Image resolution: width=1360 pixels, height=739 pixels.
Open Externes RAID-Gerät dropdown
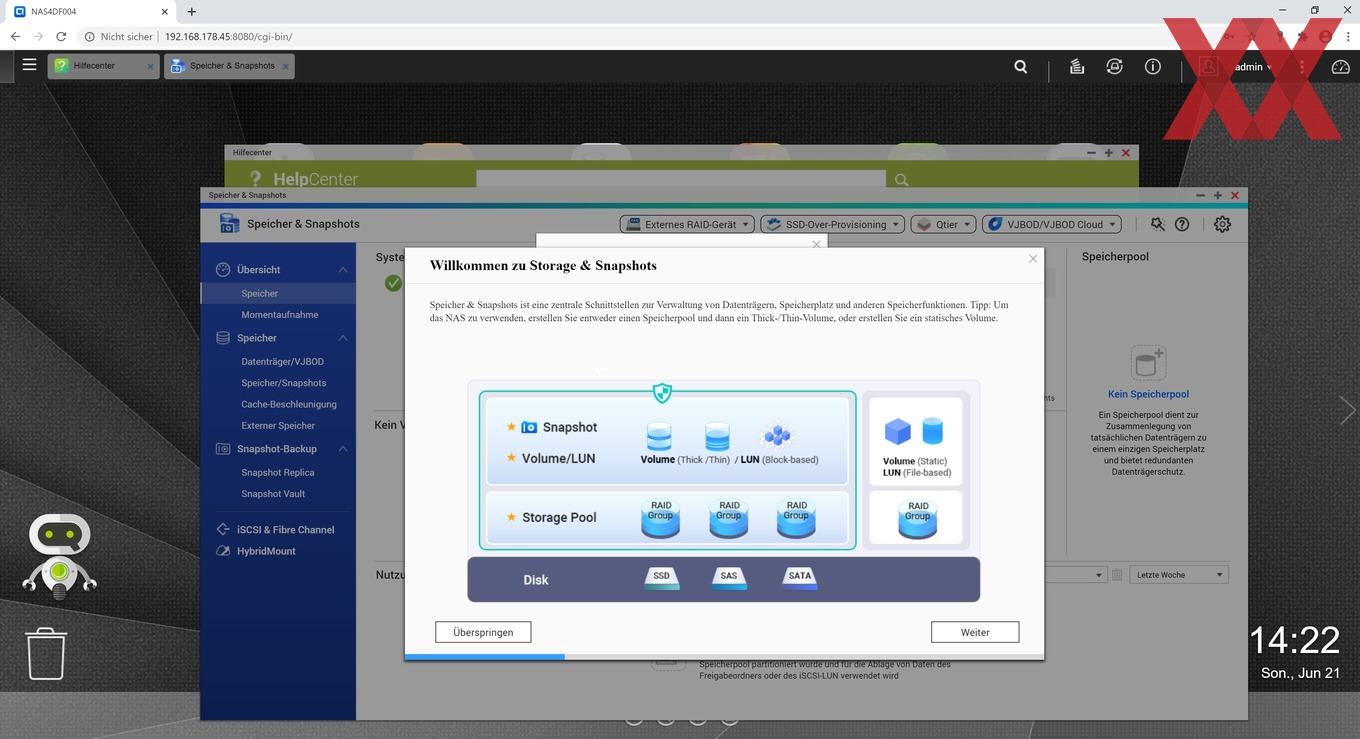pyautogui.click(x=686, y=224)
